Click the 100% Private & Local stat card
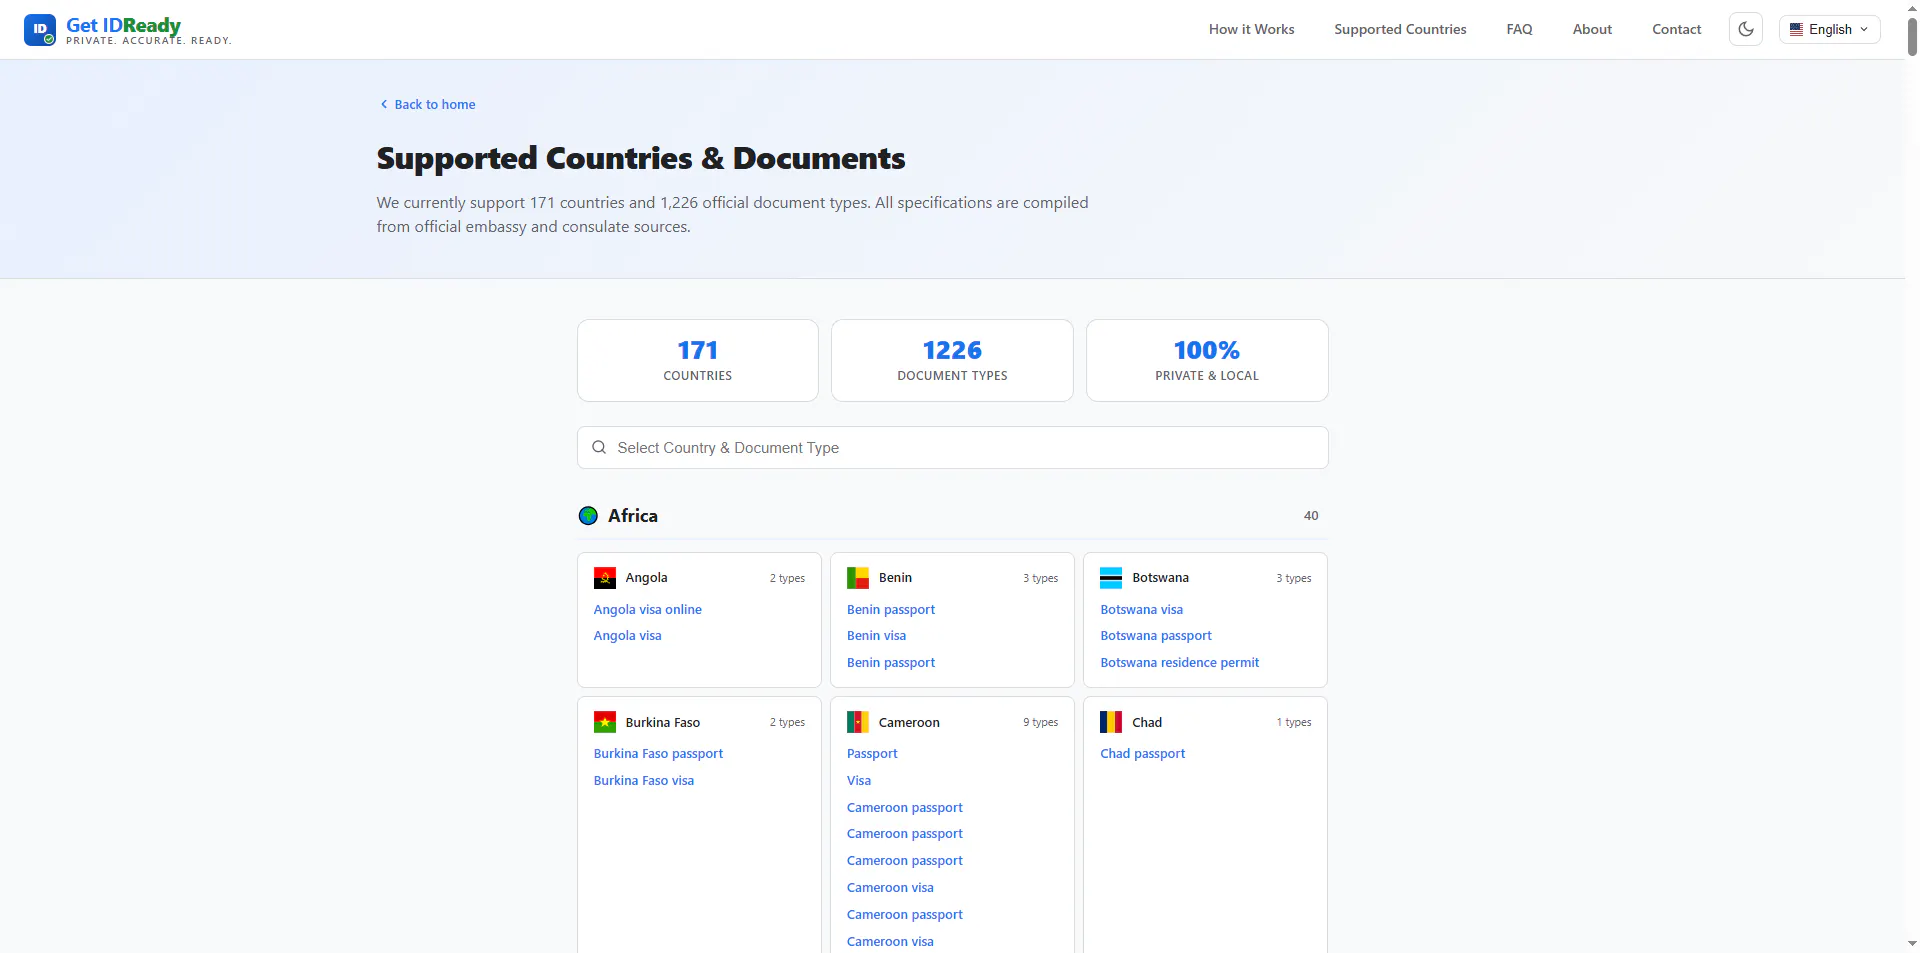This screenshot has height=953, width=1920. (1207, 361)
